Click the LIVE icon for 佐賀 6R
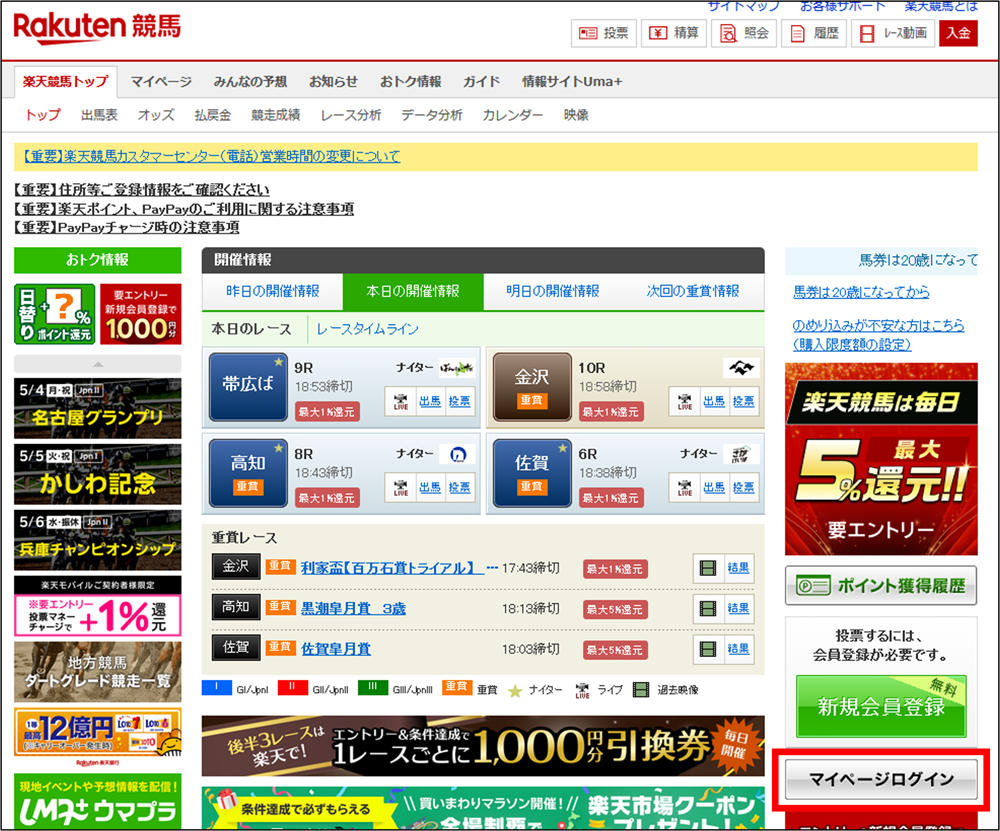Viewport: 1000px width, 831px height. [x=685, y=488]
